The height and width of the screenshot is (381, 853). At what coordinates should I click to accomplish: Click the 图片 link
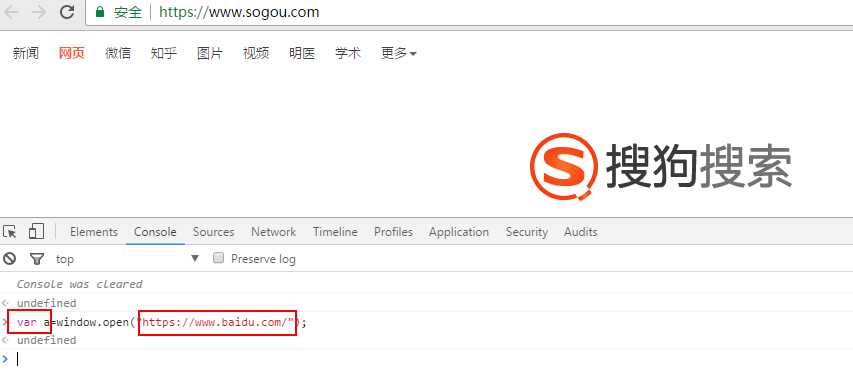click(x=209, y=53)
